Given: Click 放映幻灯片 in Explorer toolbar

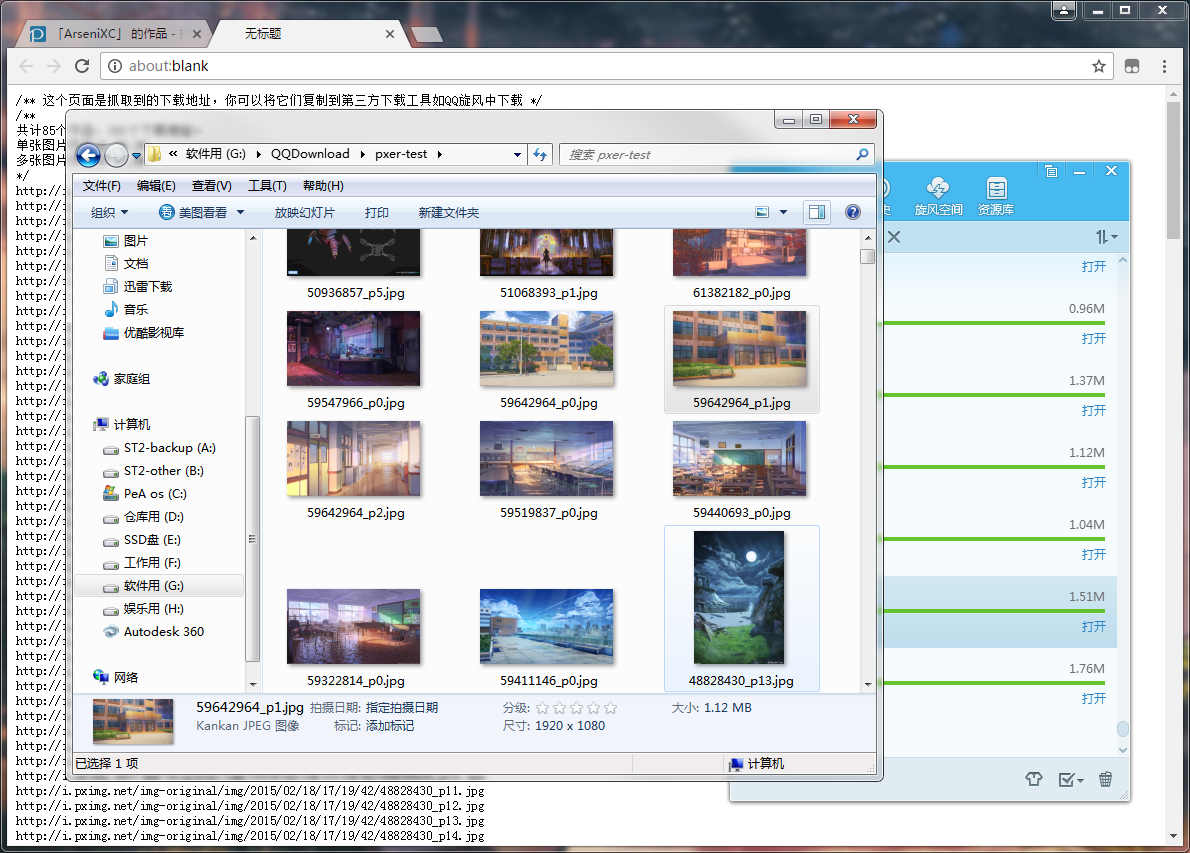Looking at the screenshot, I should 304,212.
